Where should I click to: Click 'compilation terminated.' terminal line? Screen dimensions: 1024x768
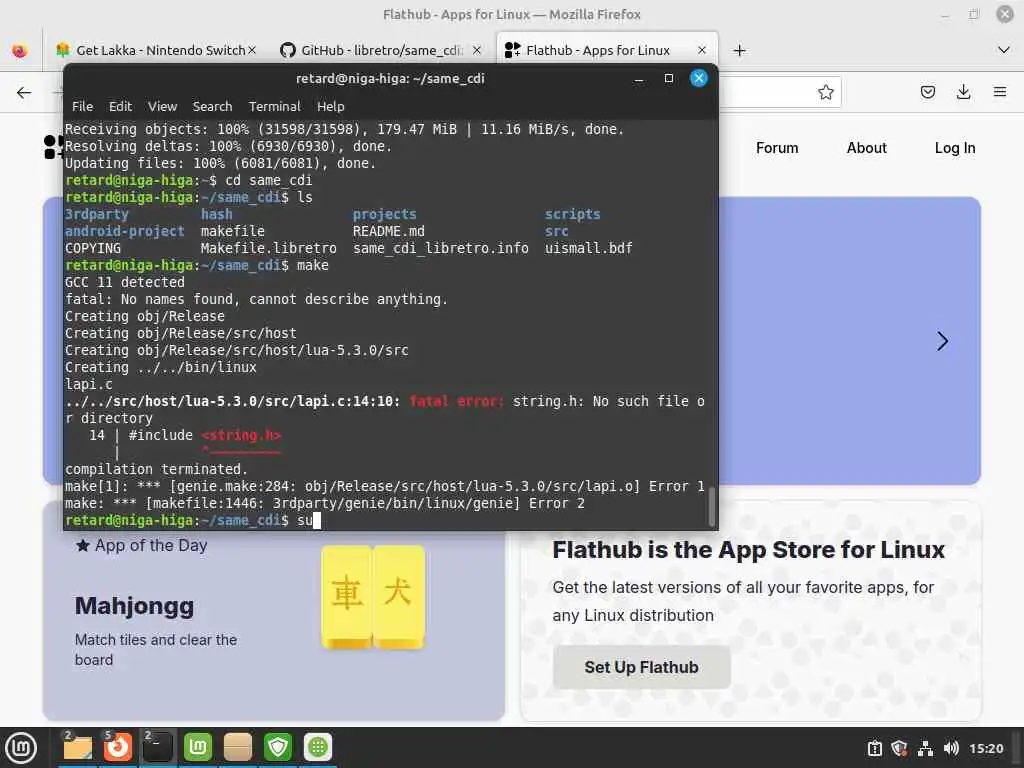pos(156,469)
